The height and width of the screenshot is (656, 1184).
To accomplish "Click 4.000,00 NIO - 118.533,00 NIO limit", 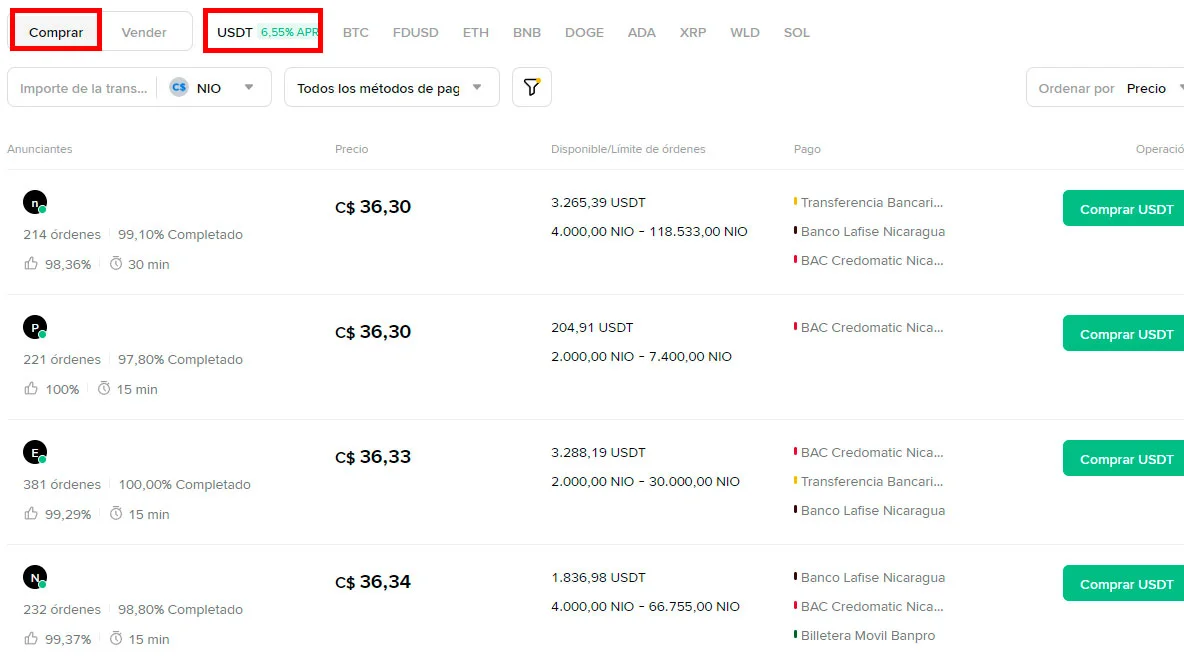I will (x=649, y=232).
